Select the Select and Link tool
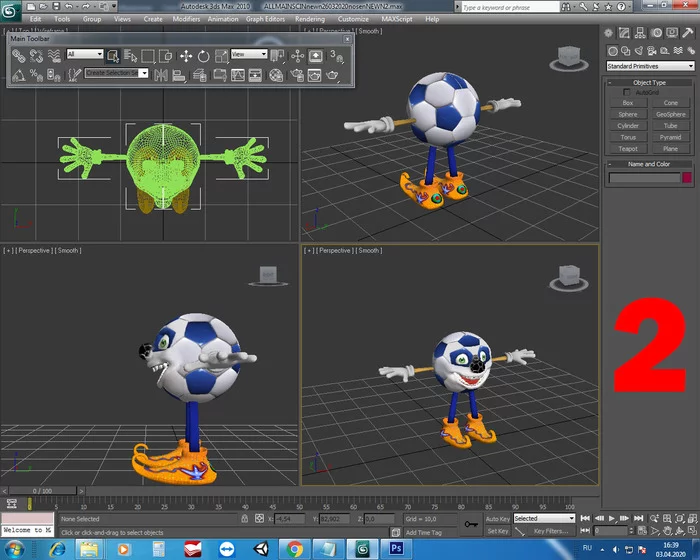 tap(18, 56)
